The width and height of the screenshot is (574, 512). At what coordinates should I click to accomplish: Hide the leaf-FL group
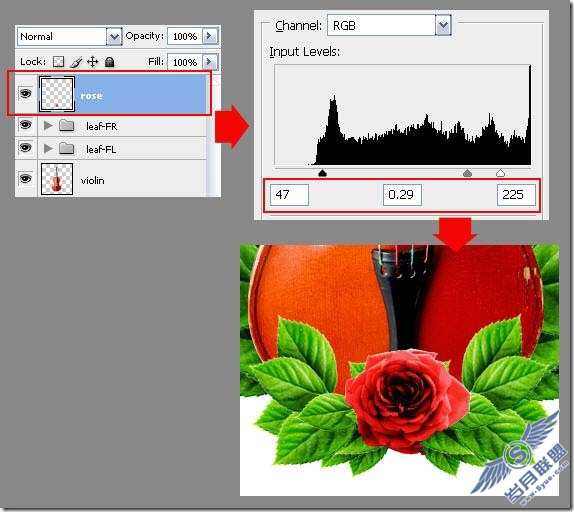pyautogui.click(x=25, y=147)
